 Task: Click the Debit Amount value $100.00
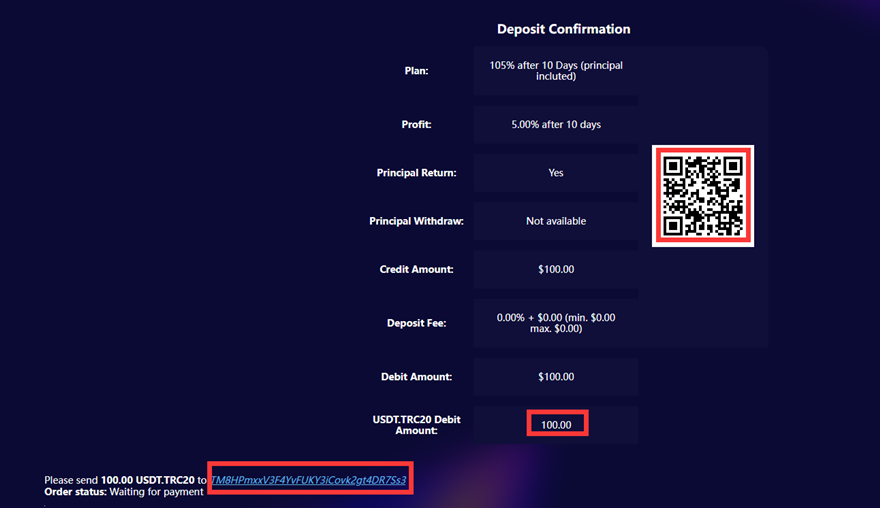(x=556, y=377)
